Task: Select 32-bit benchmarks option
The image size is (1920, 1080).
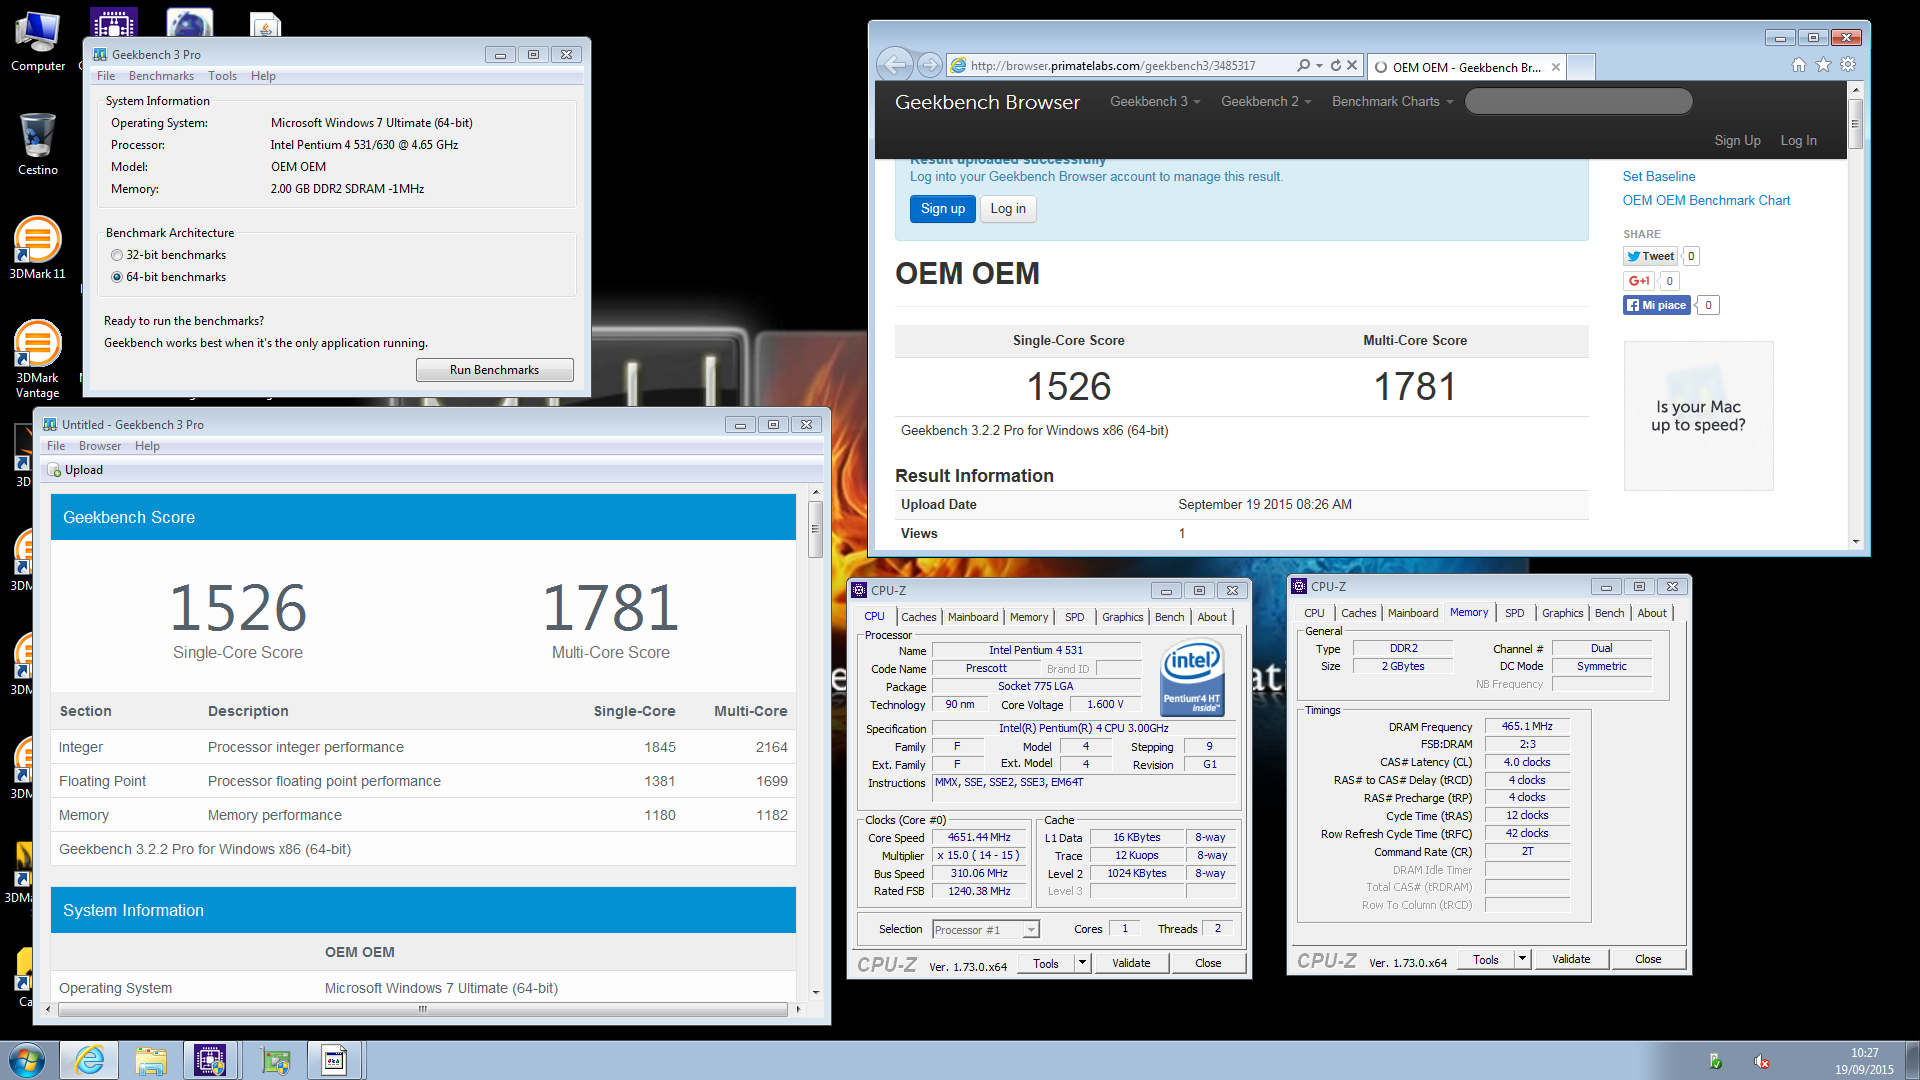Action: pos(169,255)
